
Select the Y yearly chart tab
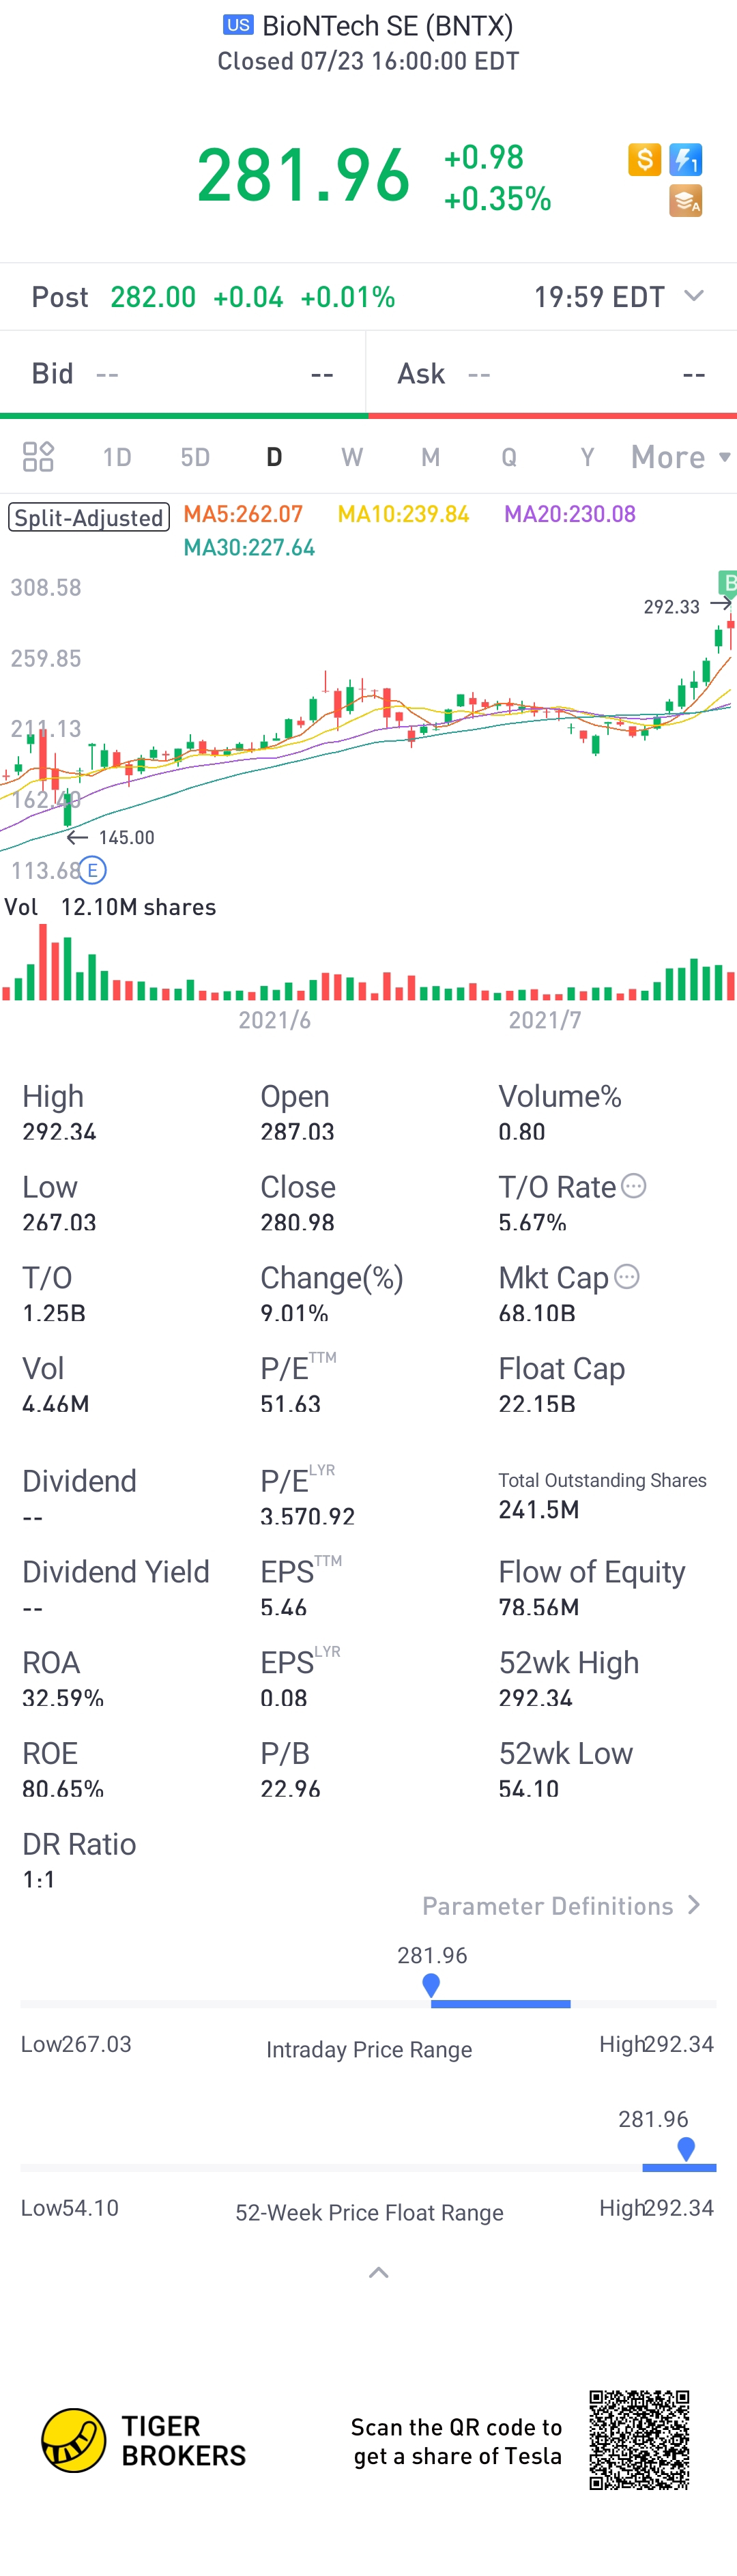(588, 457)
